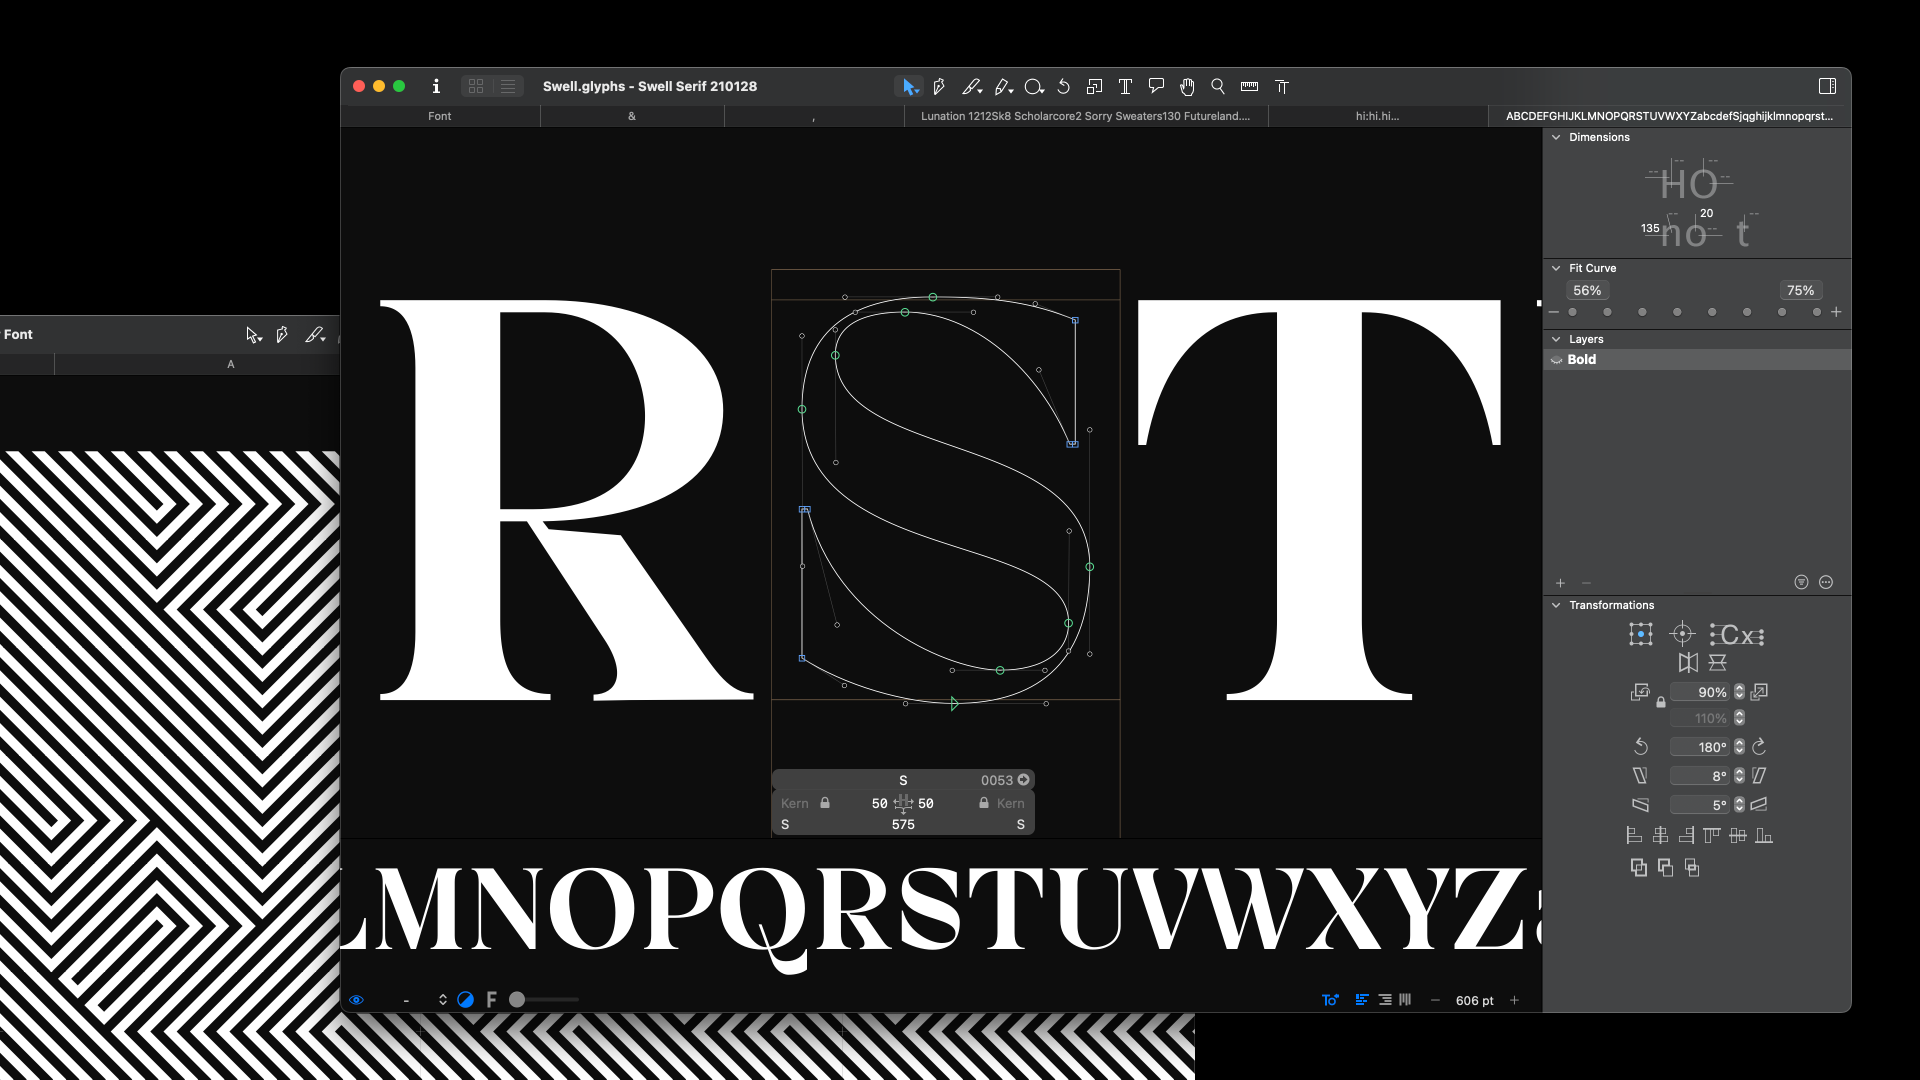Screen dimensions: 1920x1080
Task: Switch to the Font tab
Action: pos(439,116)
